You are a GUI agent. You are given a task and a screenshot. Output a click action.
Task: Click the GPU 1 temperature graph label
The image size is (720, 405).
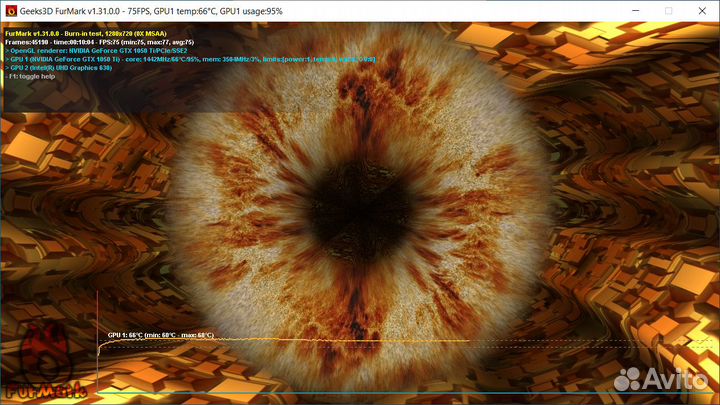coord(160,335)
